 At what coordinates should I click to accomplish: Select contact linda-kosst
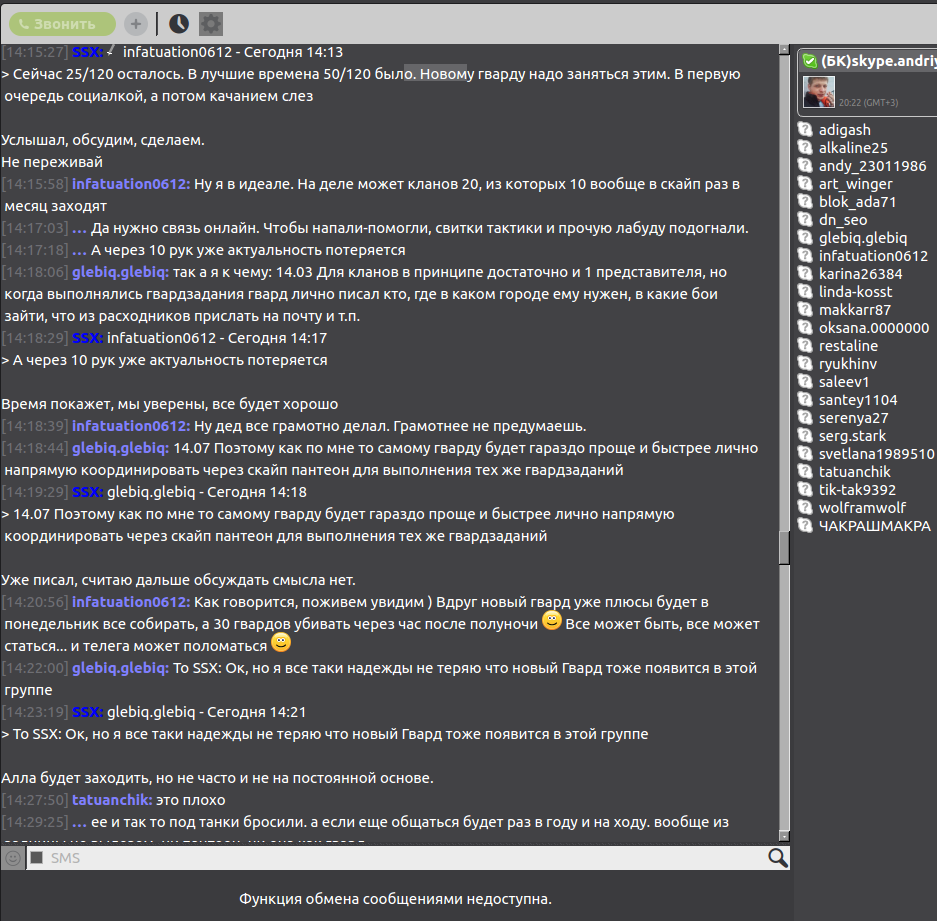pos(855,292)
